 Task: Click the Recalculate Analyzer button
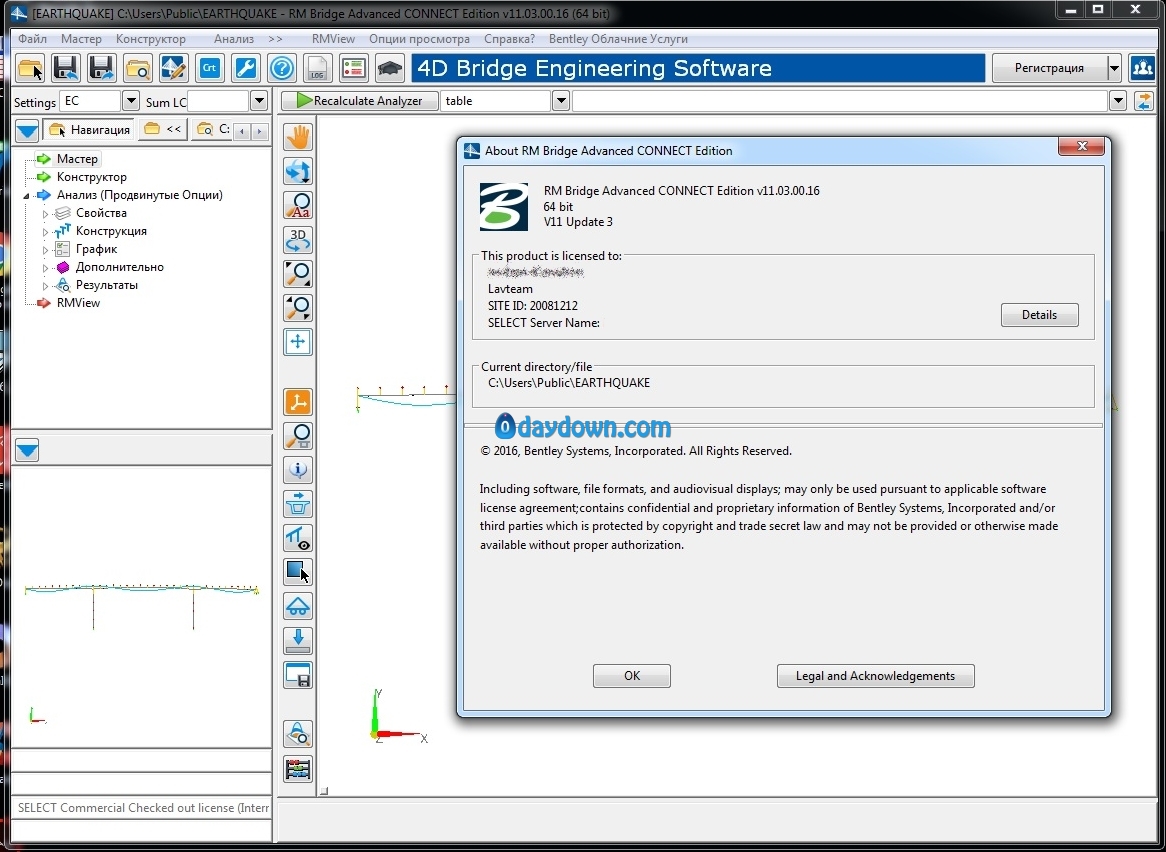click(359, 100)
